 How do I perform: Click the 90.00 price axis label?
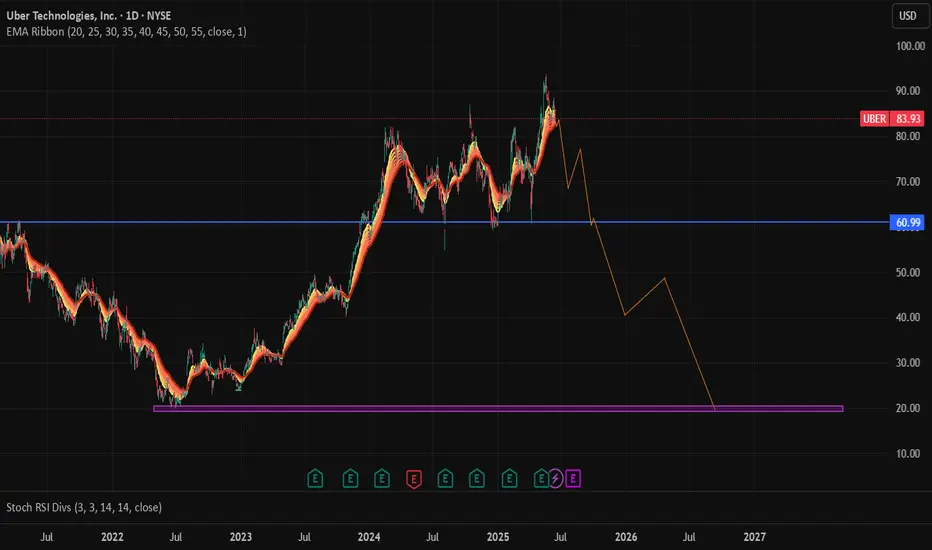point(908,91)
